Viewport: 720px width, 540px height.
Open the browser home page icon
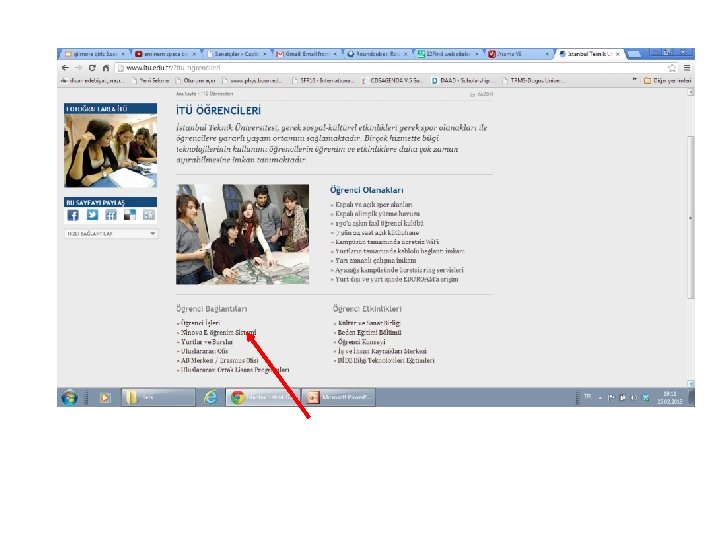106,68
